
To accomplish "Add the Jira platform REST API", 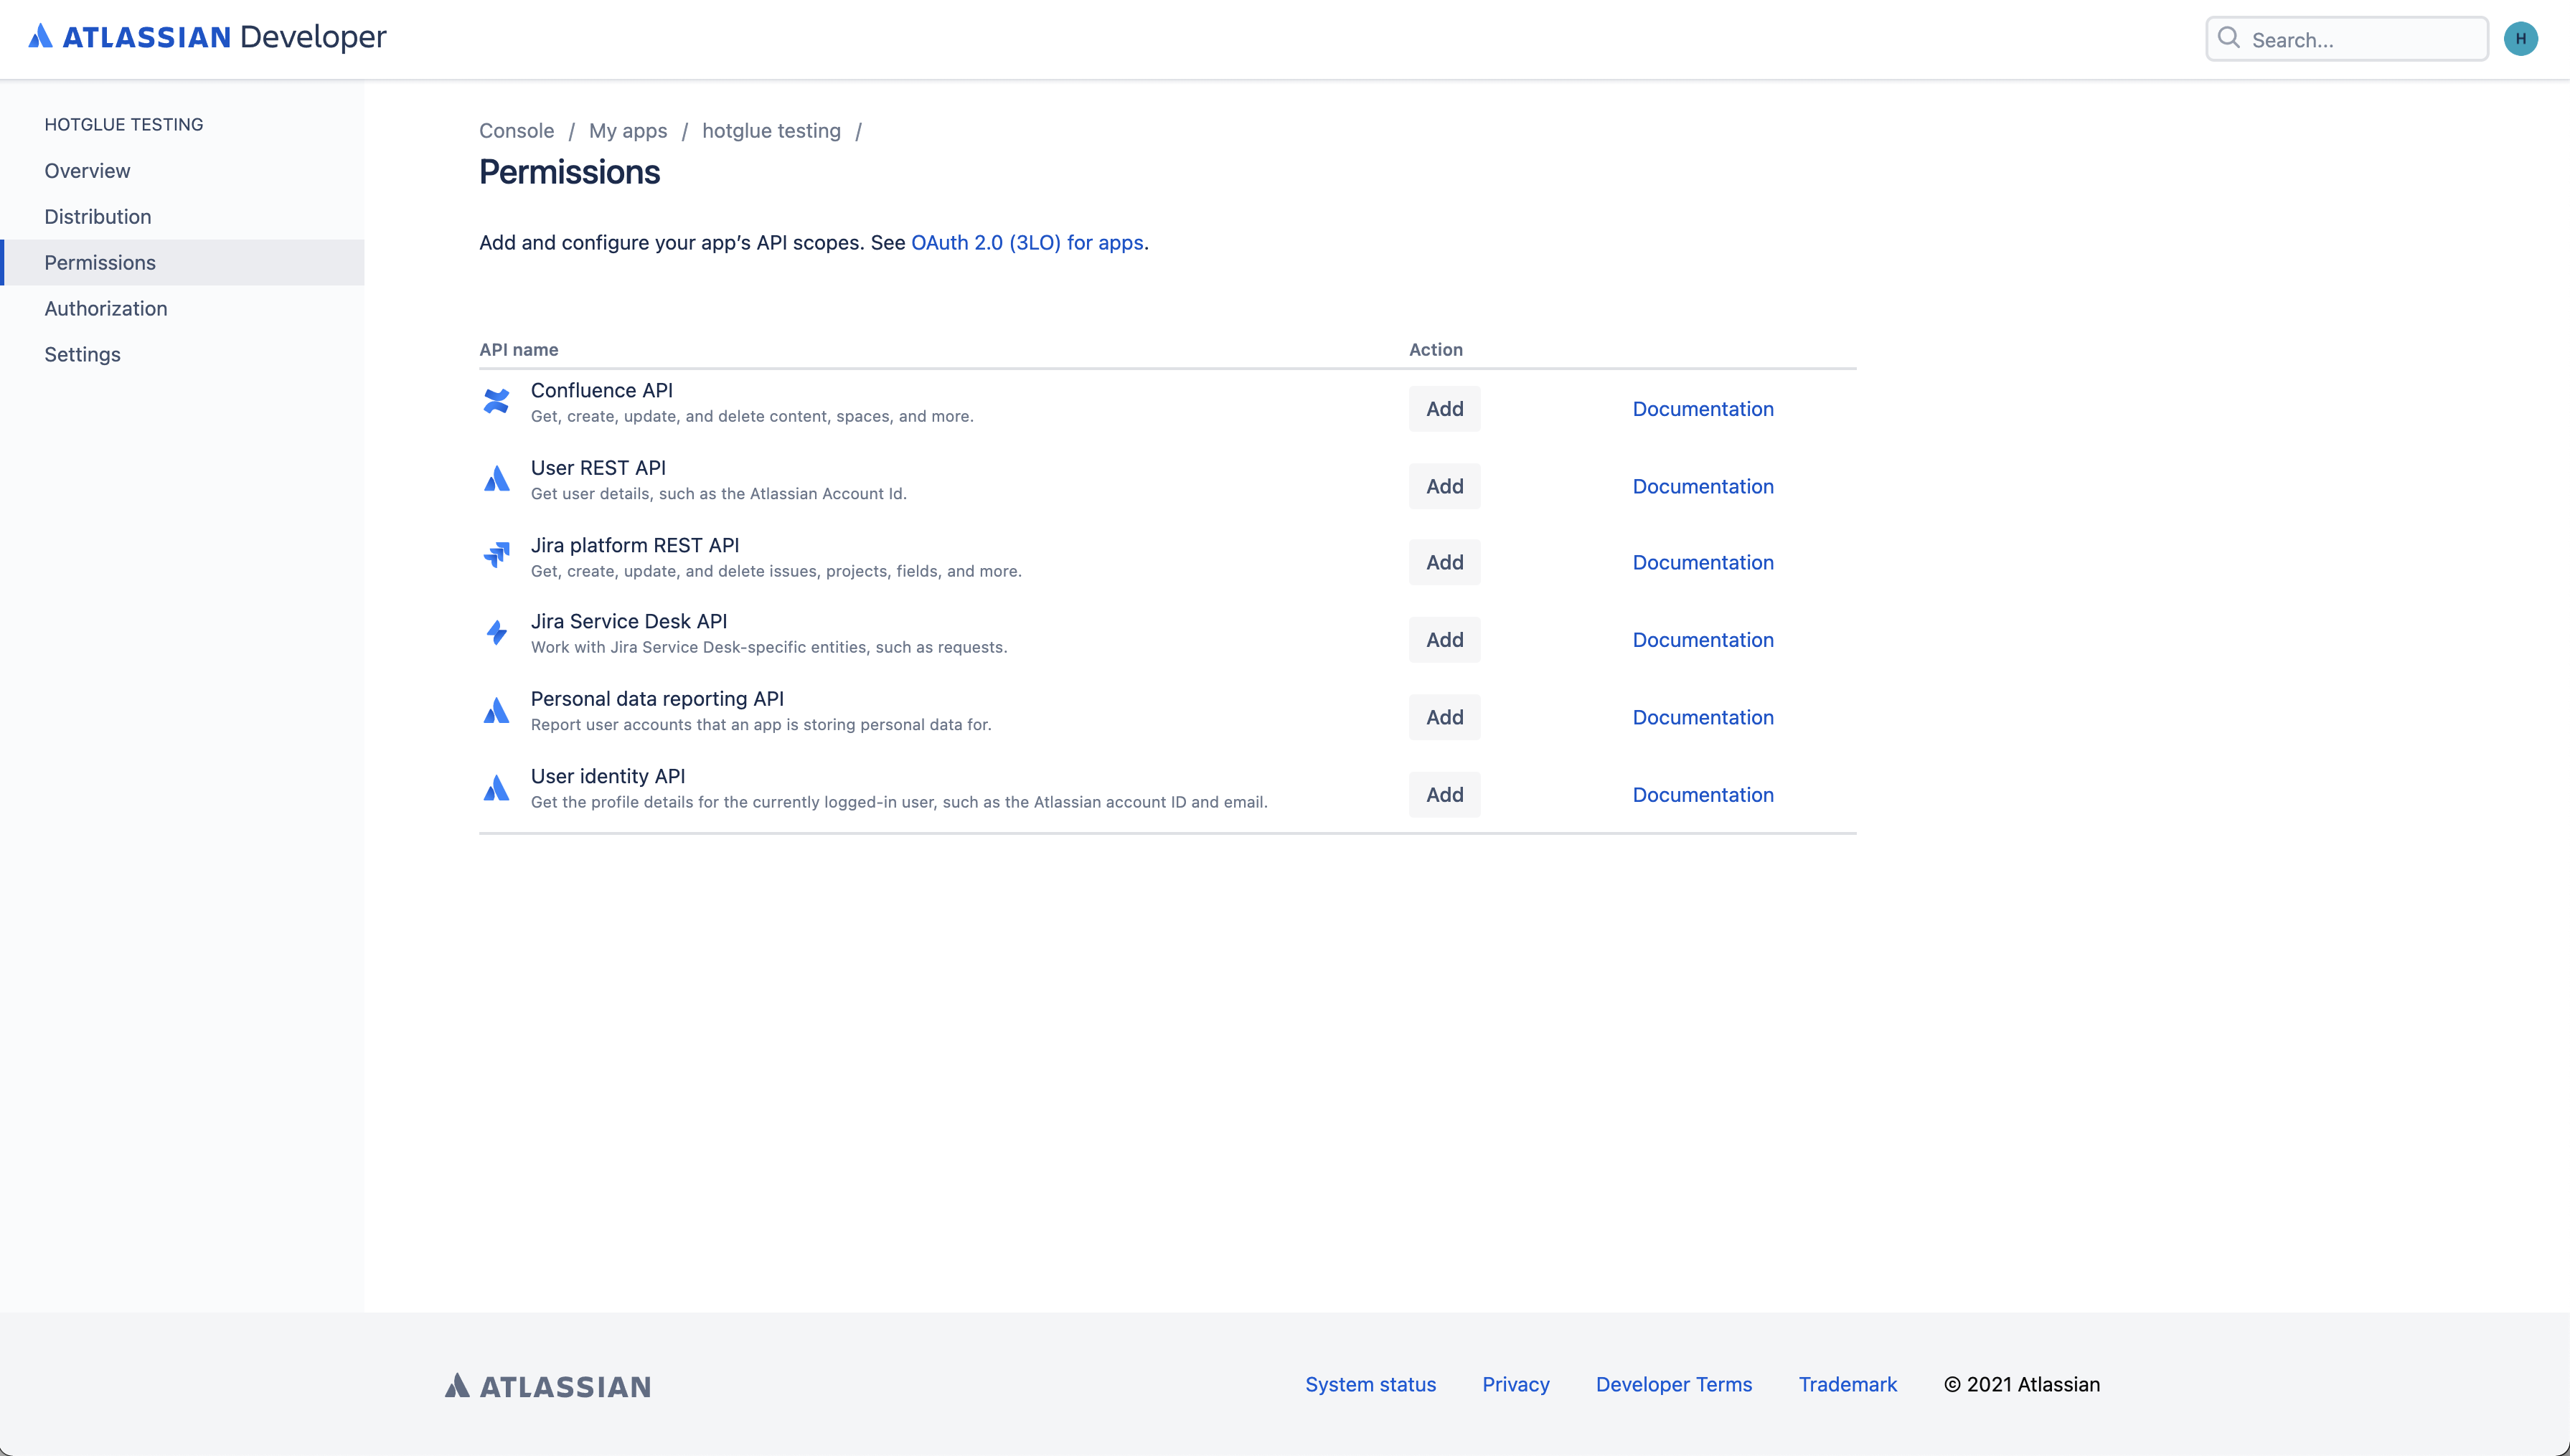I will click(x=1444, y=563).
